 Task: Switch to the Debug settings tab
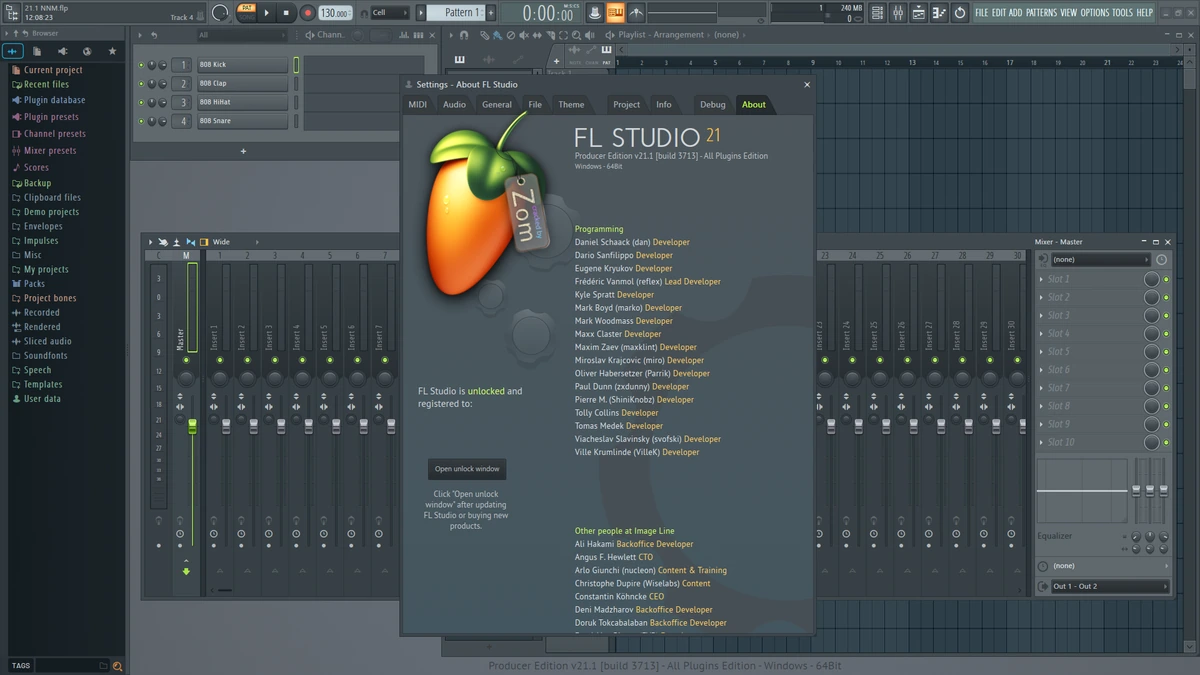pos(713,104)
